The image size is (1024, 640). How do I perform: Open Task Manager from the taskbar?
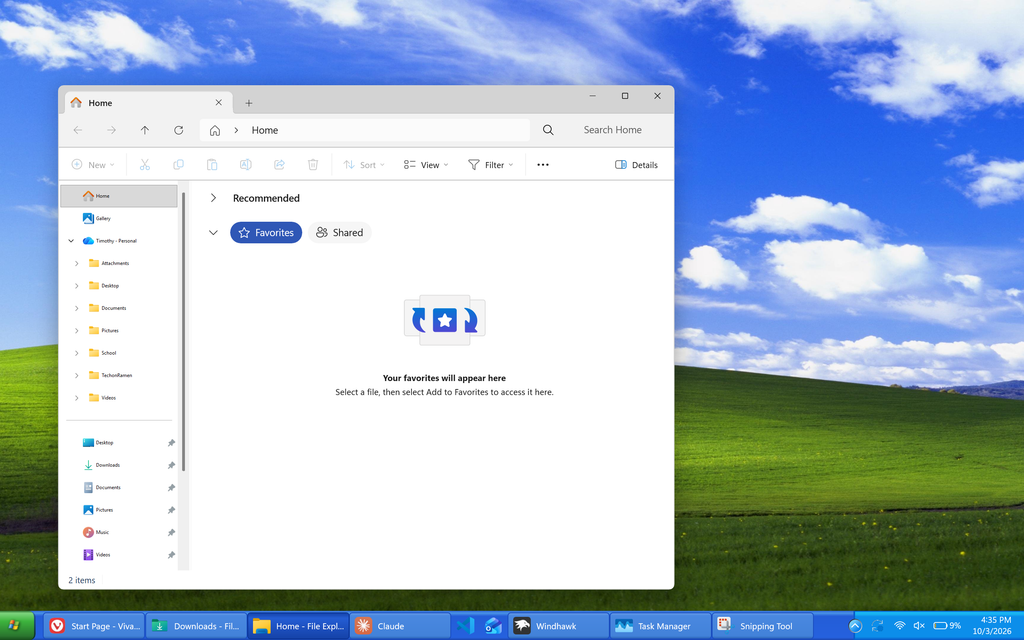(660, 626)
